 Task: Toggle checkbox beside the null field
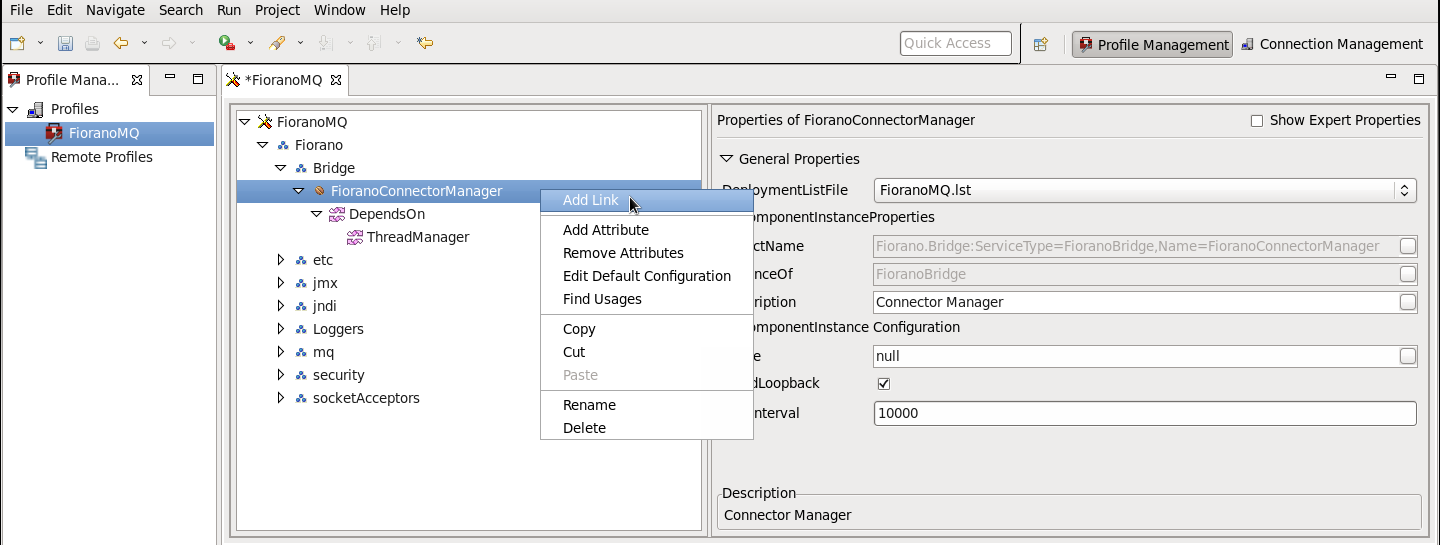[x=1407, y=356]
